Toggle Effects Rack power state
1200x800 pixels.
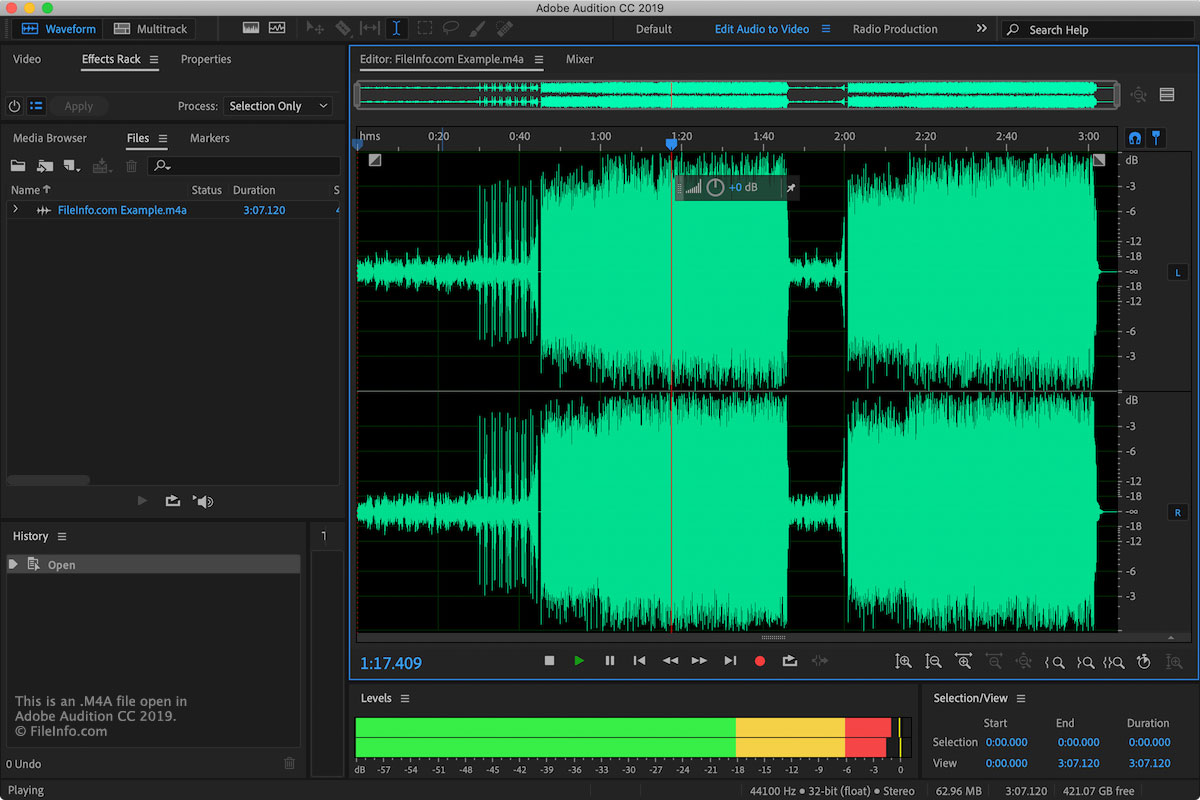[15, 106]
